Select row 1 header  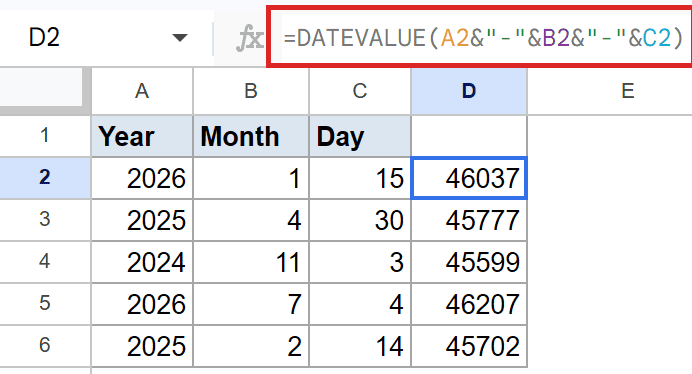[x=45, y=136]
